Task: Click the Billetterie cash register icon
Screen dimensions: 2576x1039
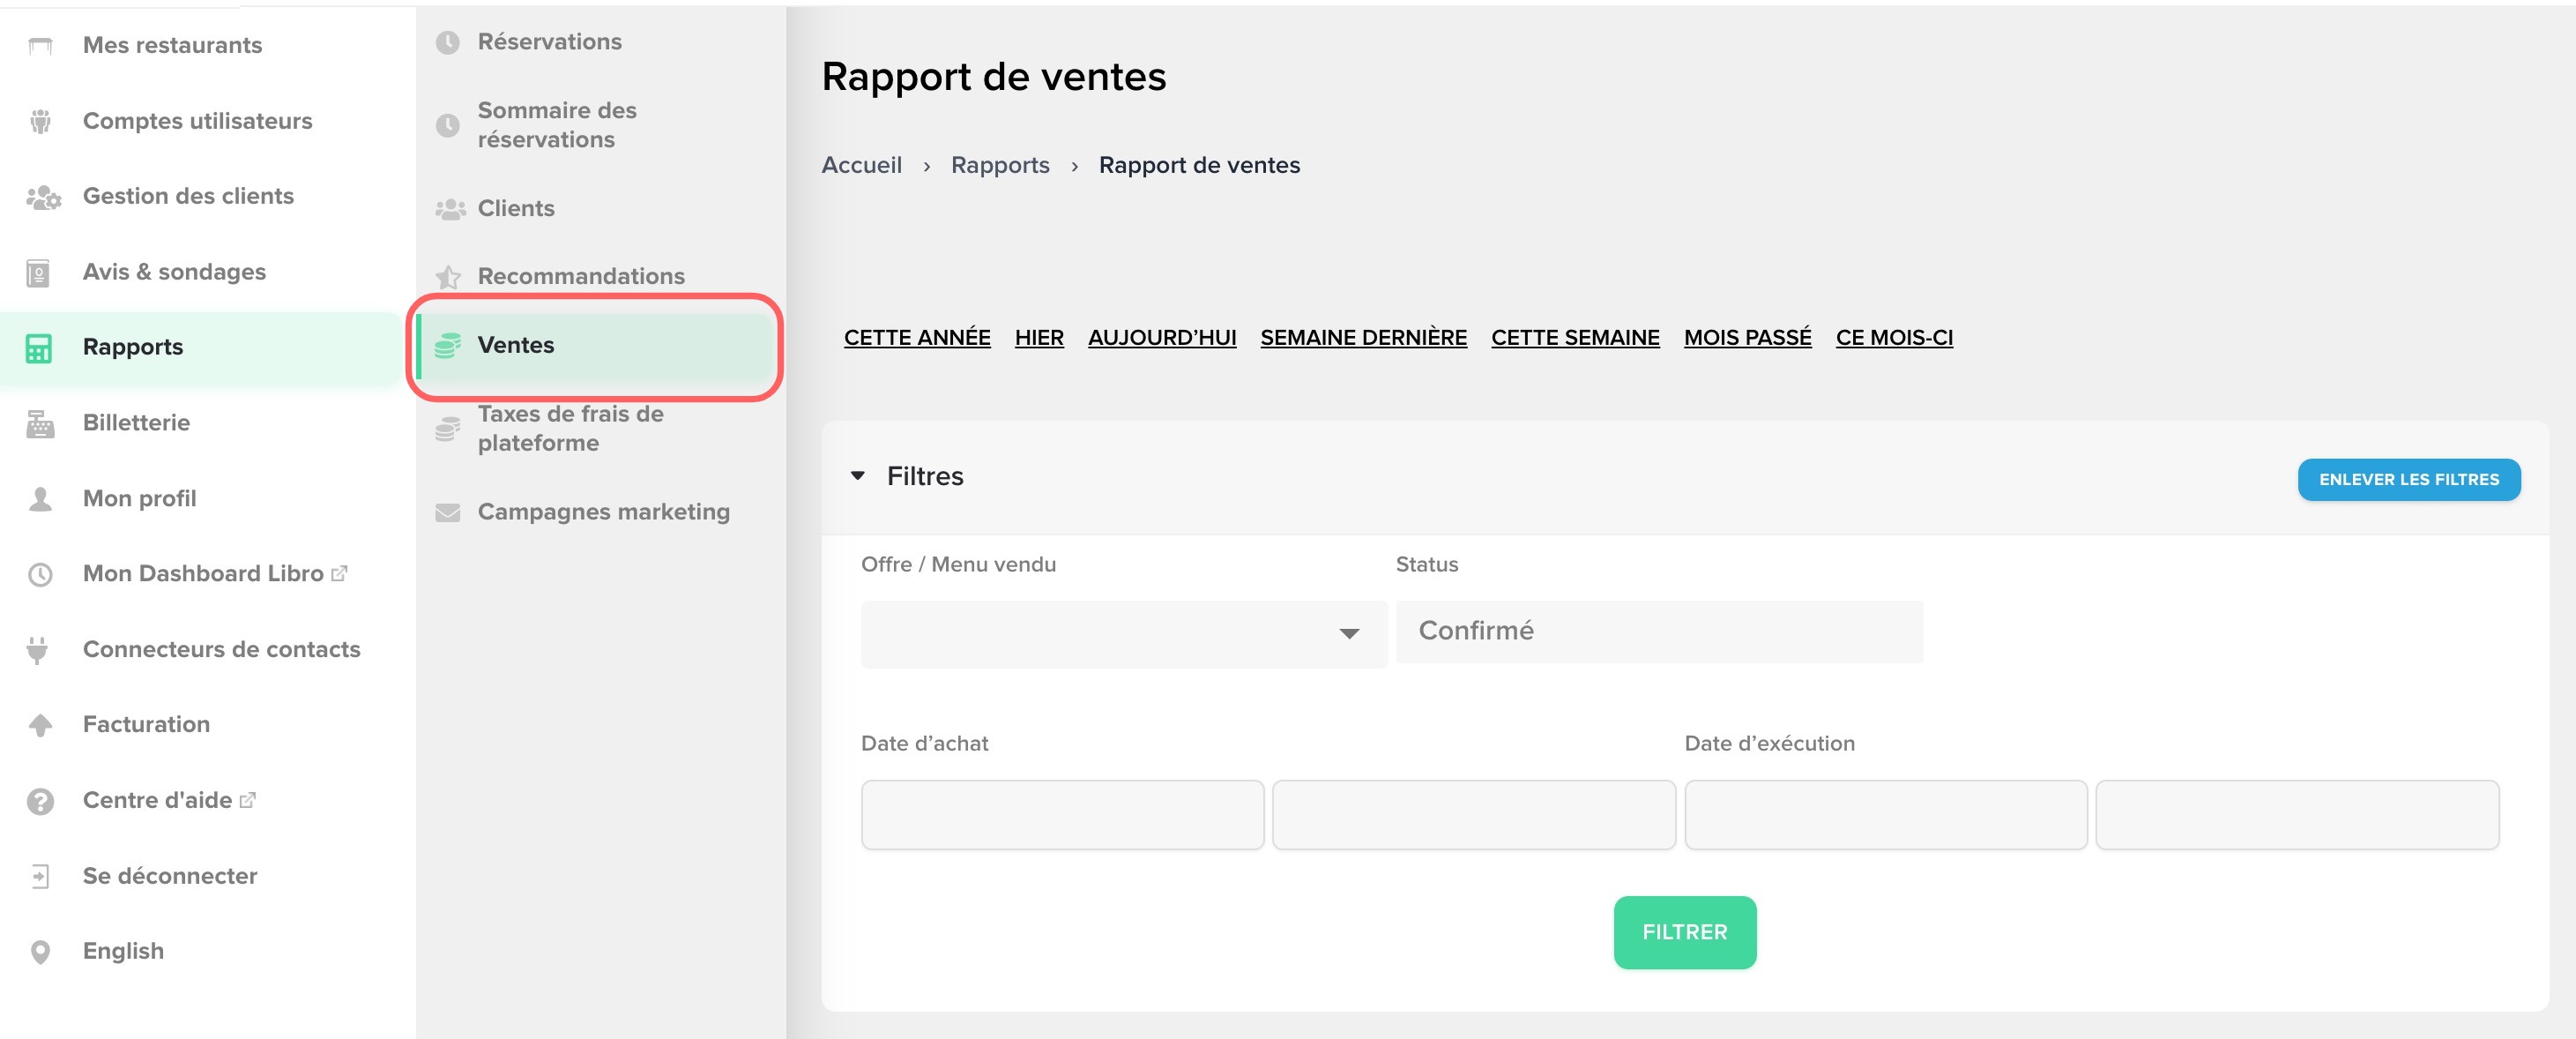Action: click(40, 423)
